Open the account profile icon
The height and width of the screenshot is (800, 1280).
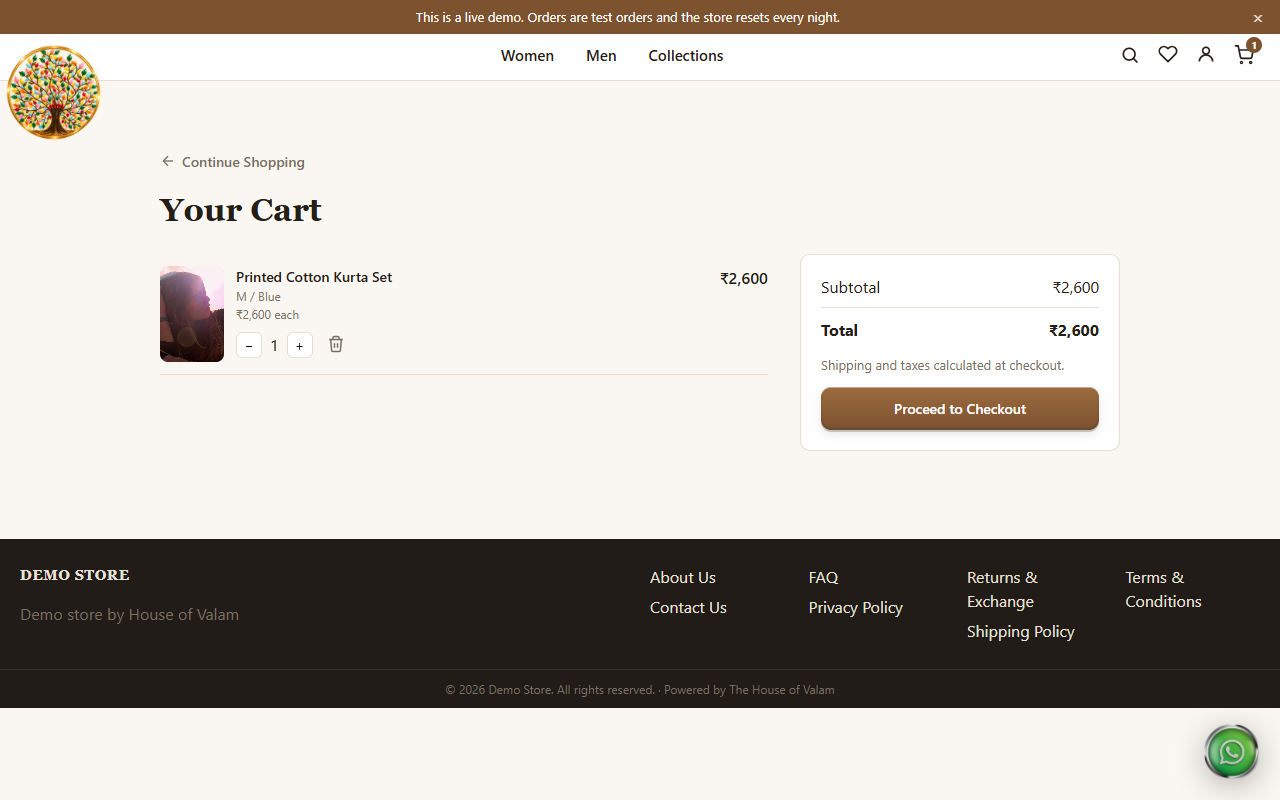pyautogui.click(x=1206, y=55)
